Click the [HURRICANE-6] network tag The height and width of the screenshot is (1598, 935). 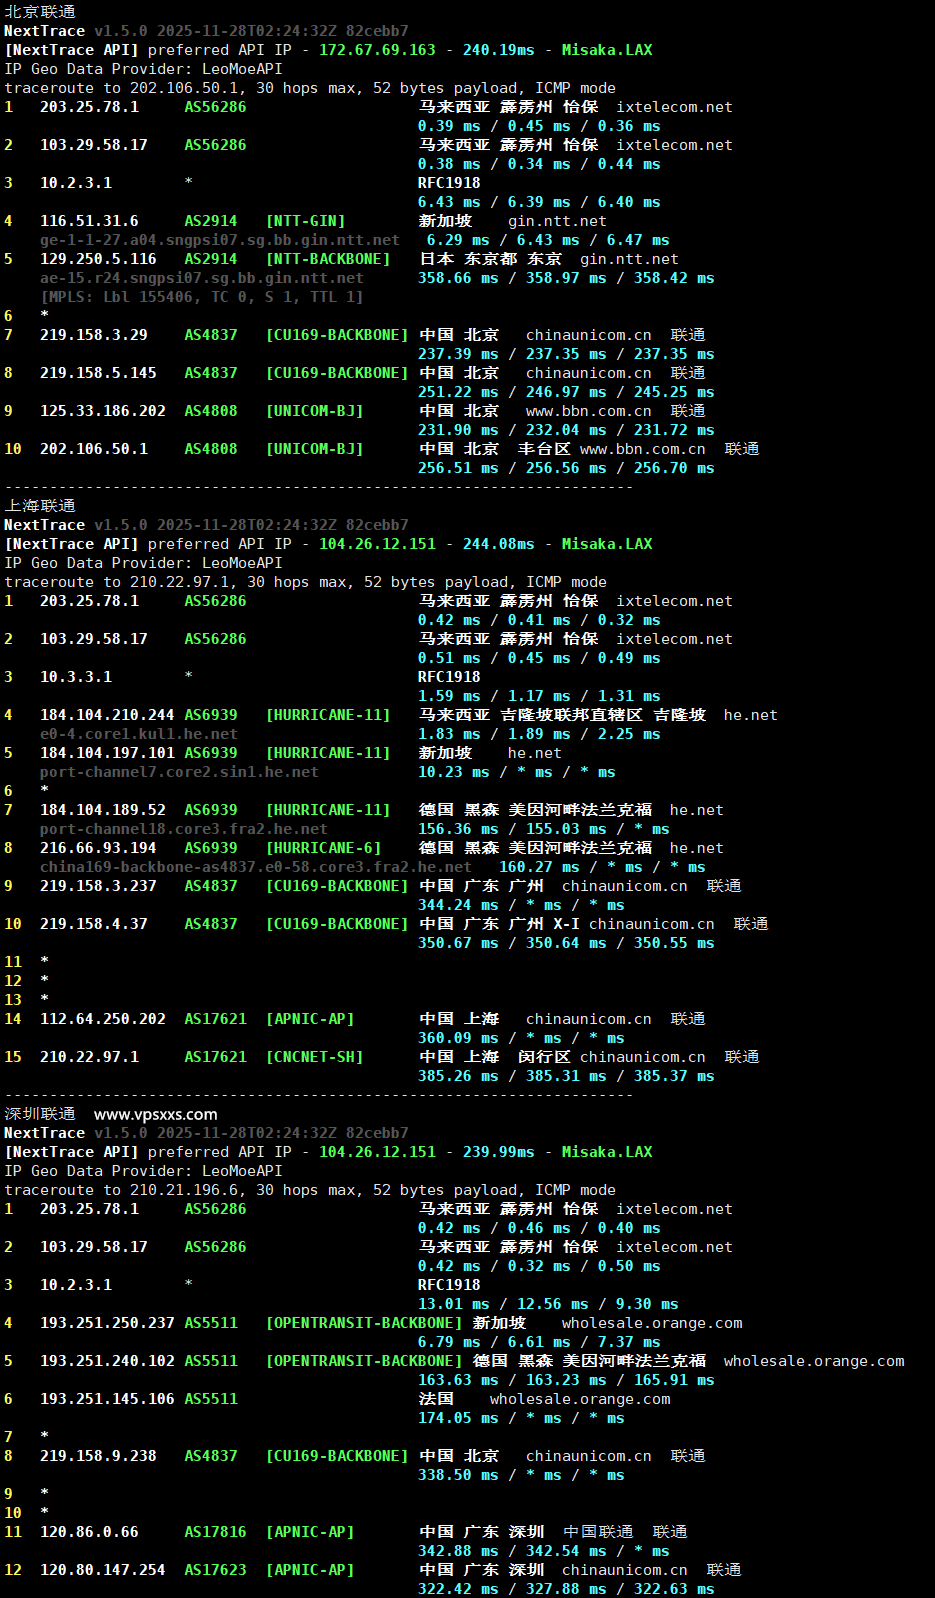point(323,848)
